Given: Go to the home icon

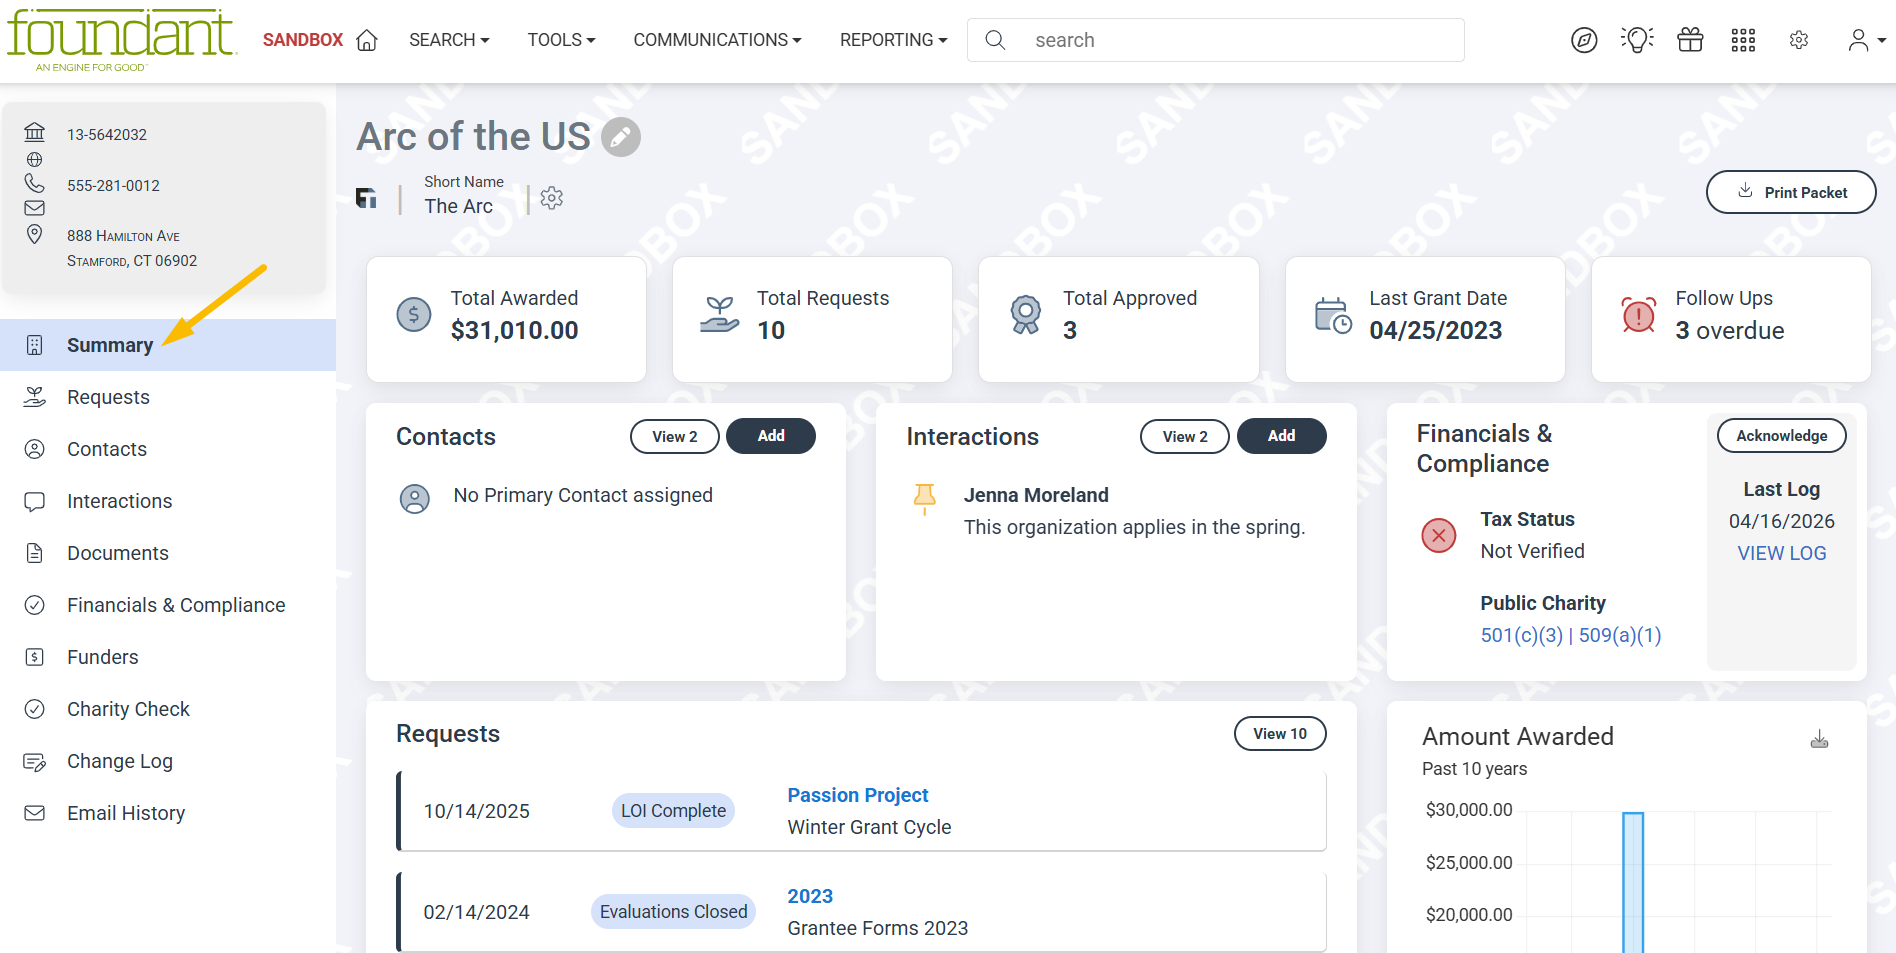Looking at the screenshot, I should coord(367,40).
